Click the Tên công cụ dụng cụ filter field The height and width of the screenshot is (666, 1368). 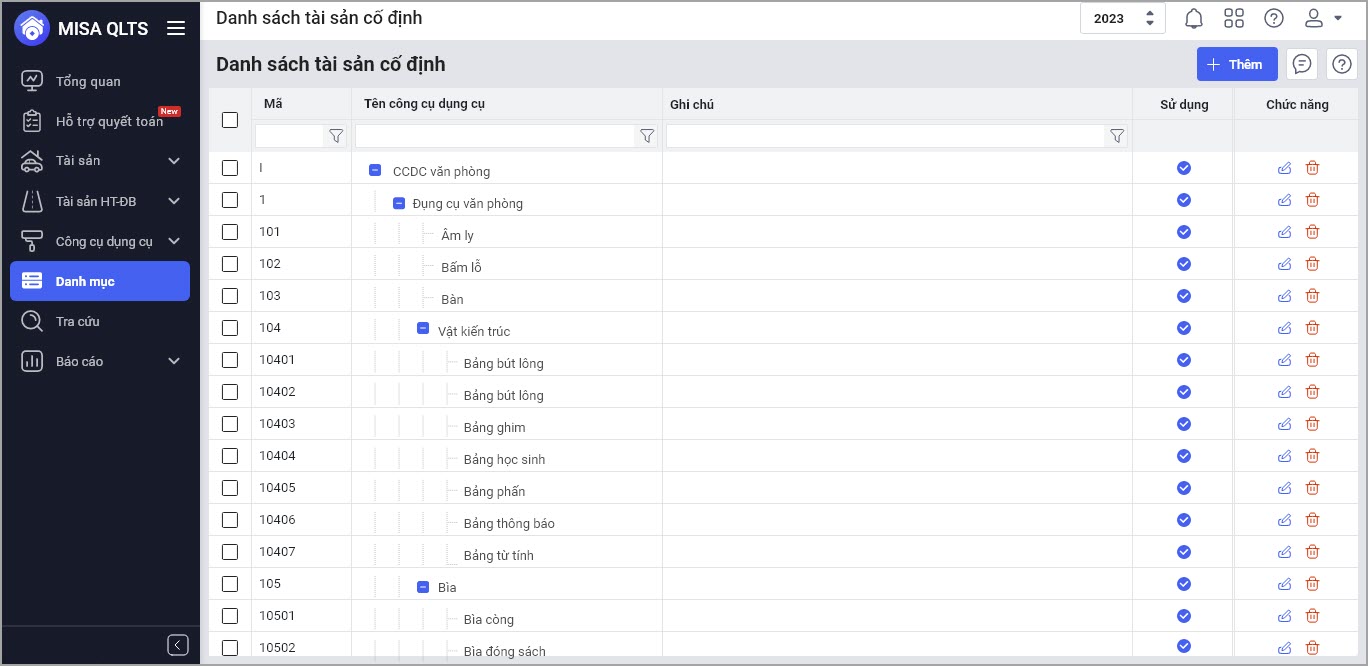coord(495,136)
